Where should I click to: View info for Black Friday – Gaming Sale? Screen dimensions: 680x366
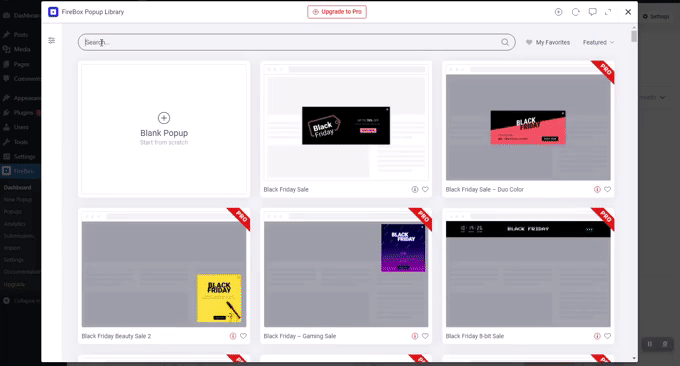(415, 336)
